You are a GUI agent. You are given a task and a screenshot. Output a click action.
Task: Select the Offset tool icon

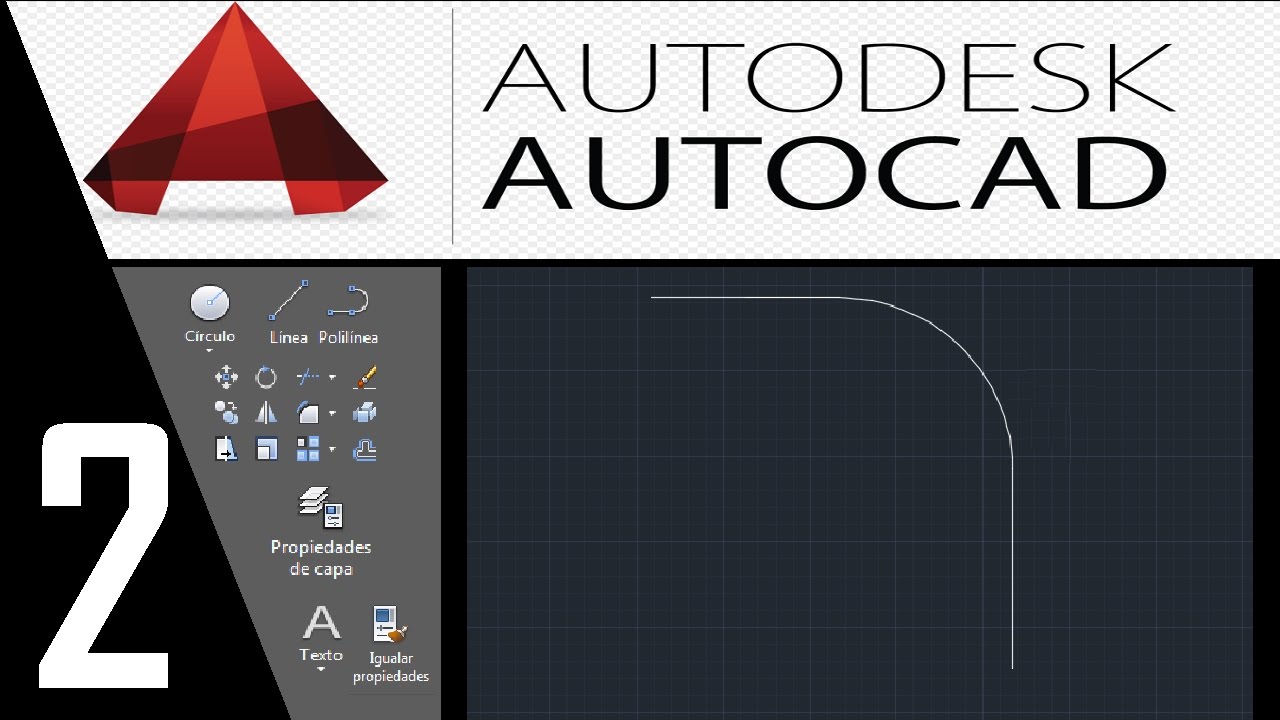pyautogui.click(x=366, y=450)
